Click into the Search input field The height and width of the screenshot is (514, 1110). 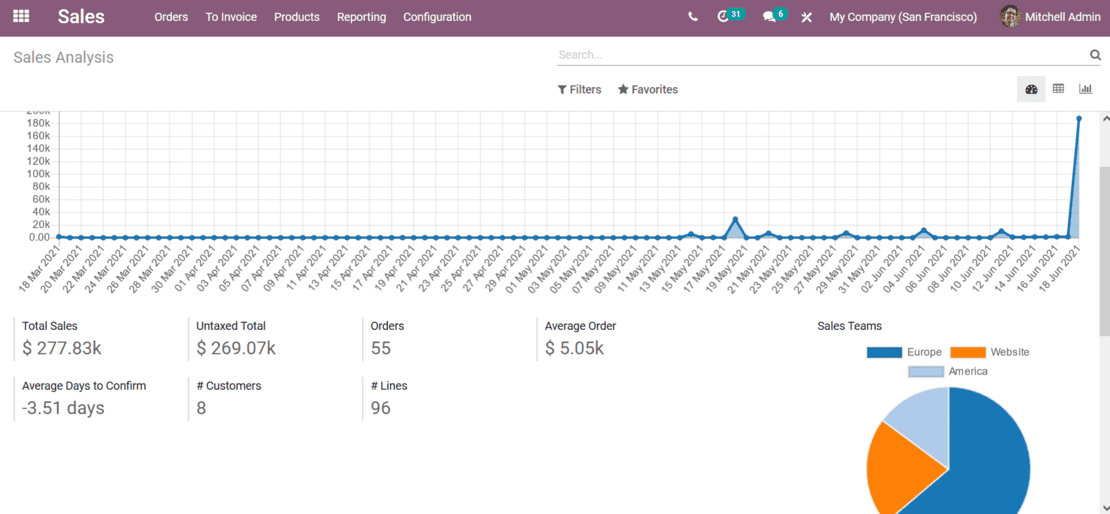[820, 55]
